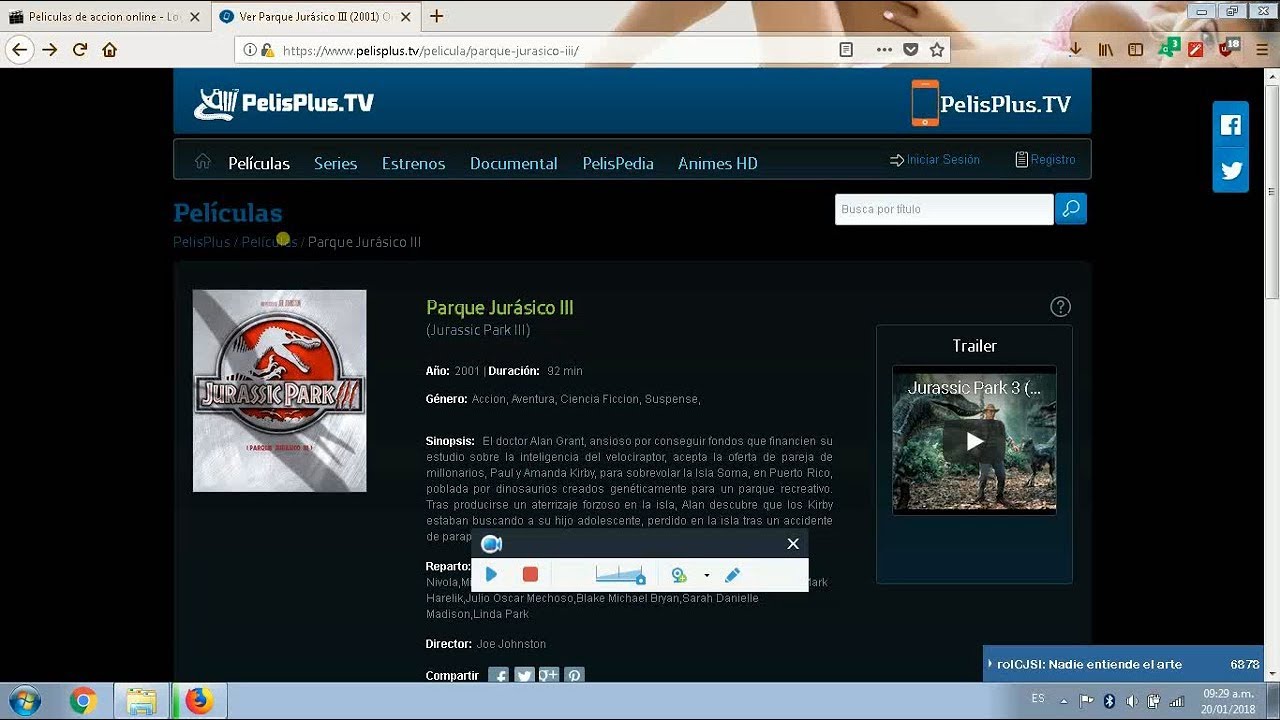Share on Google Plus under Compartir
Screen dimensions: 1280x720
(x=548, y=675)
